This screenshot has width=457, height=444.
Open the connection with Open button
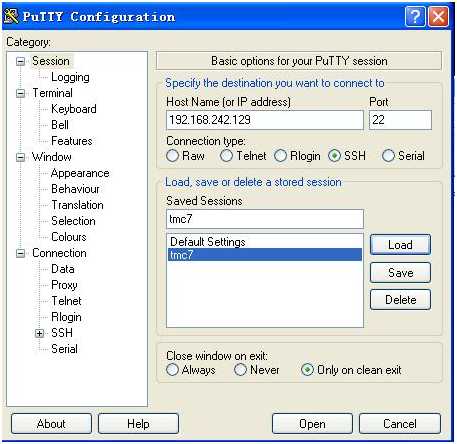(312, 424)
